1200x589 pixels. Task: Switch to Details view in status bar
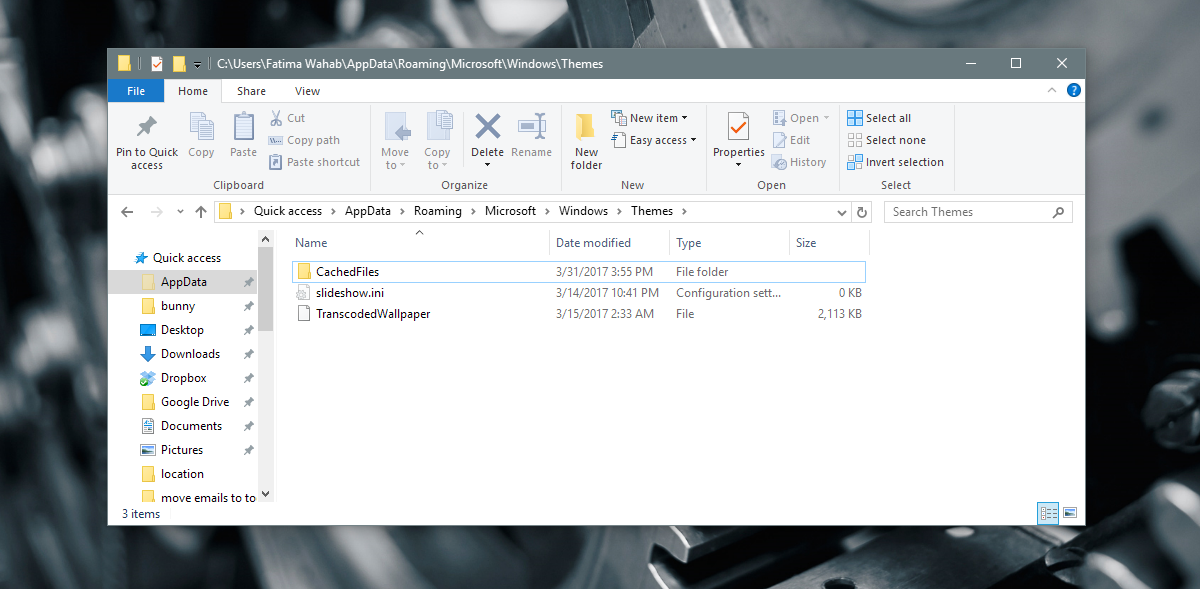click(x=1049, y=513)
